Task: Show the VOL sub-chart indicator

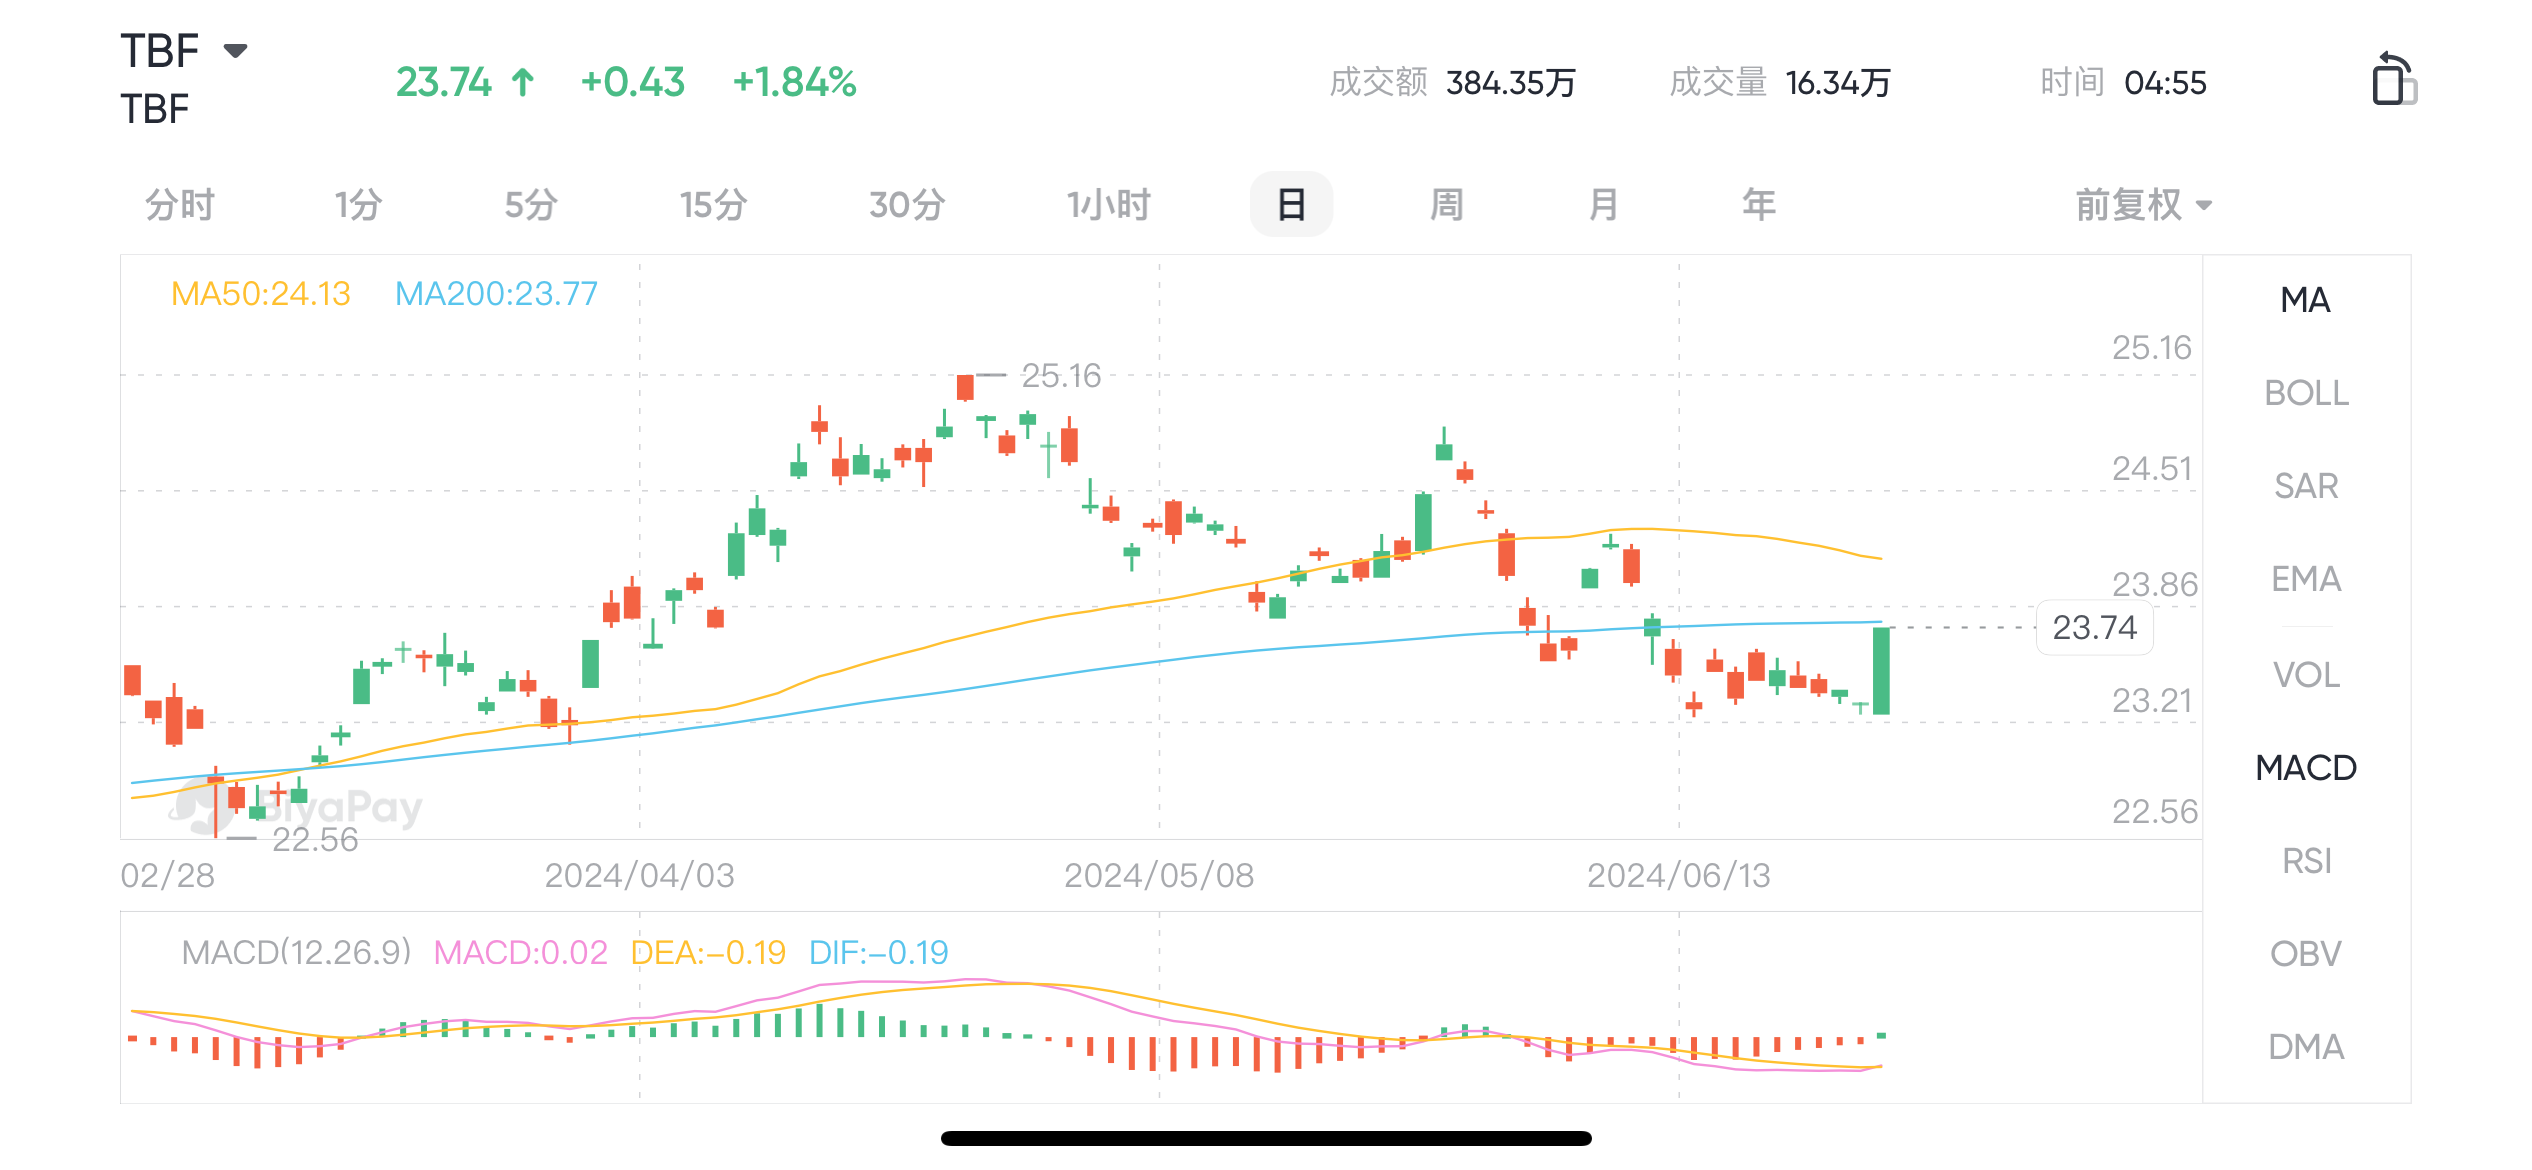Action: pos(2306,675)
